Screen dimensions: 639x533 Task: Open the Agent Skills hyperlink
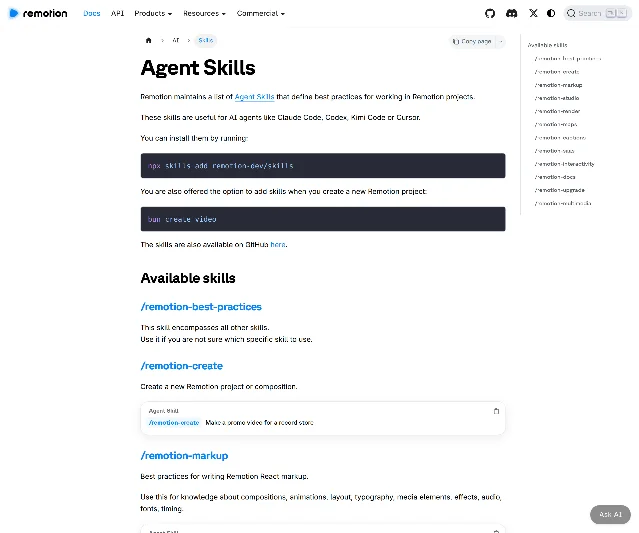(x=254, y=97)
